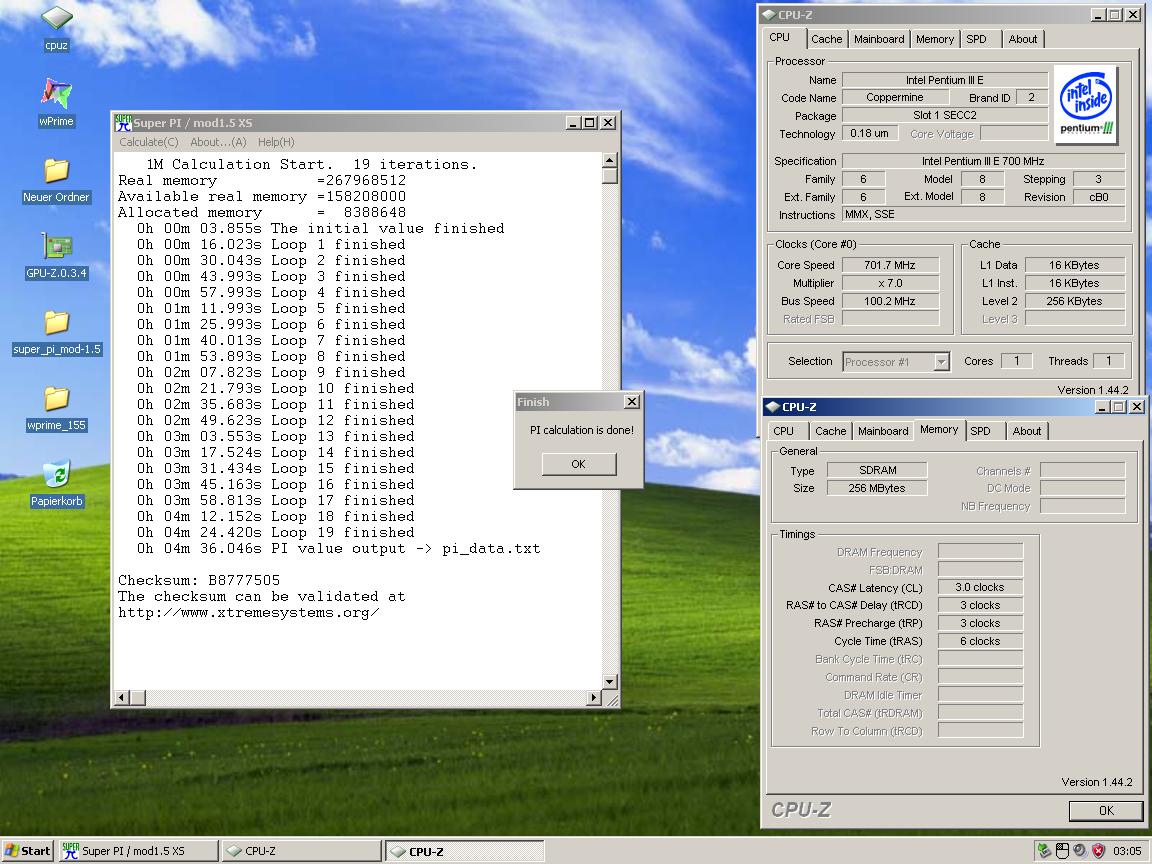The width and height of the screenshot is (1152, 864).
Task: Open the cpuz desktop icon
Action: 57,28
